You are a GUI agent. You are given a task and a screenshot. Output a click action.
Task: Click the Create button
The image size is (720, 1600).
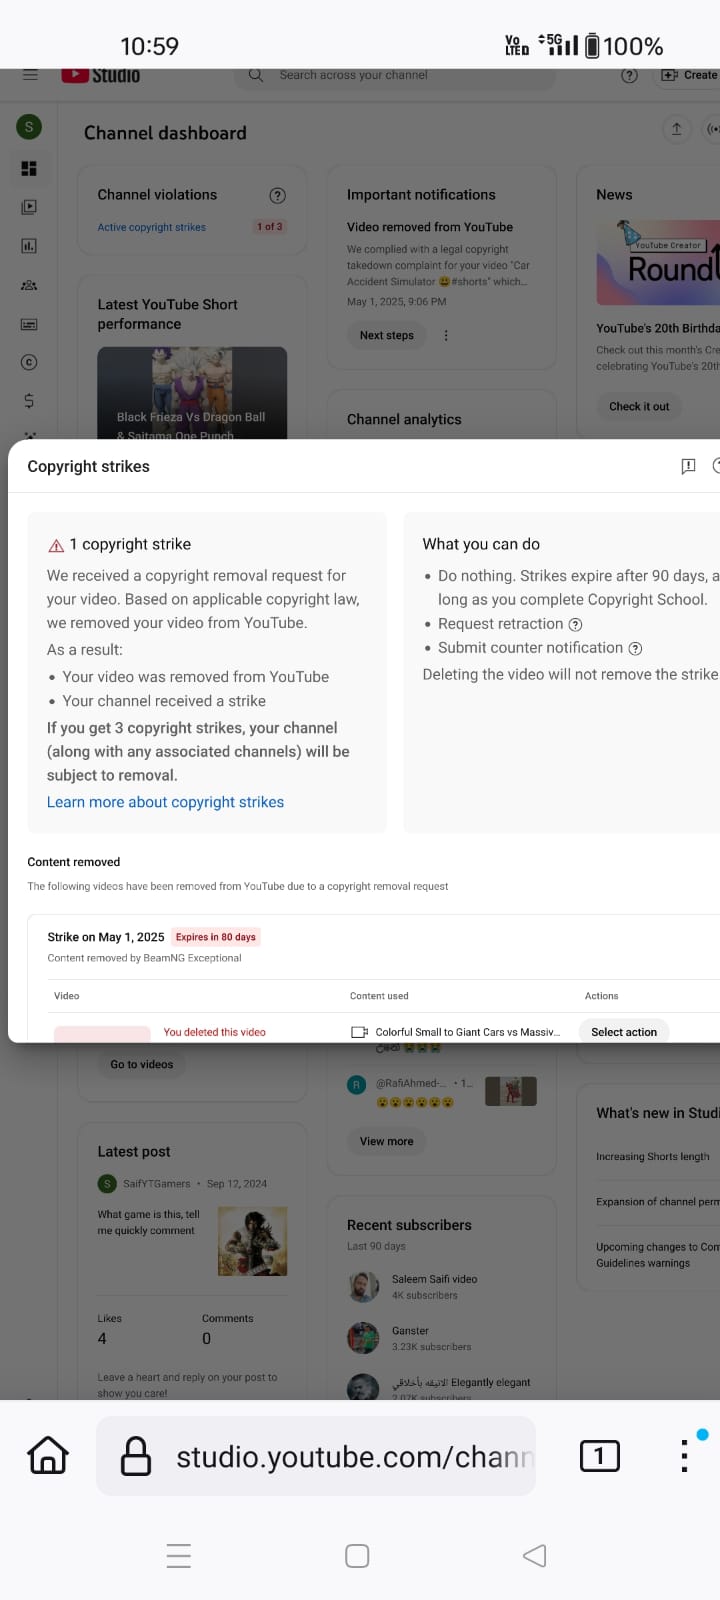click(x=689, y=75)
